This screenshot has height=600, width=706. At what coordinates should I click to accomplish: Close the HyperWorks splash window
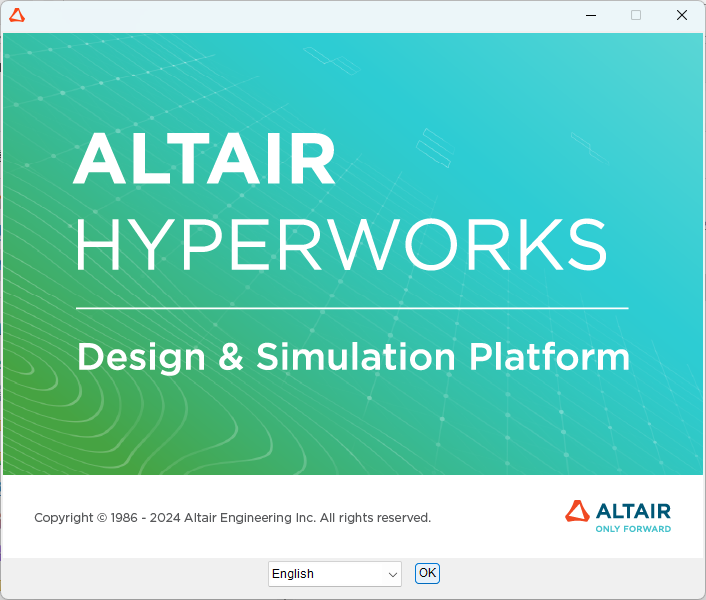pyautogui.click(x=682, y=15)
